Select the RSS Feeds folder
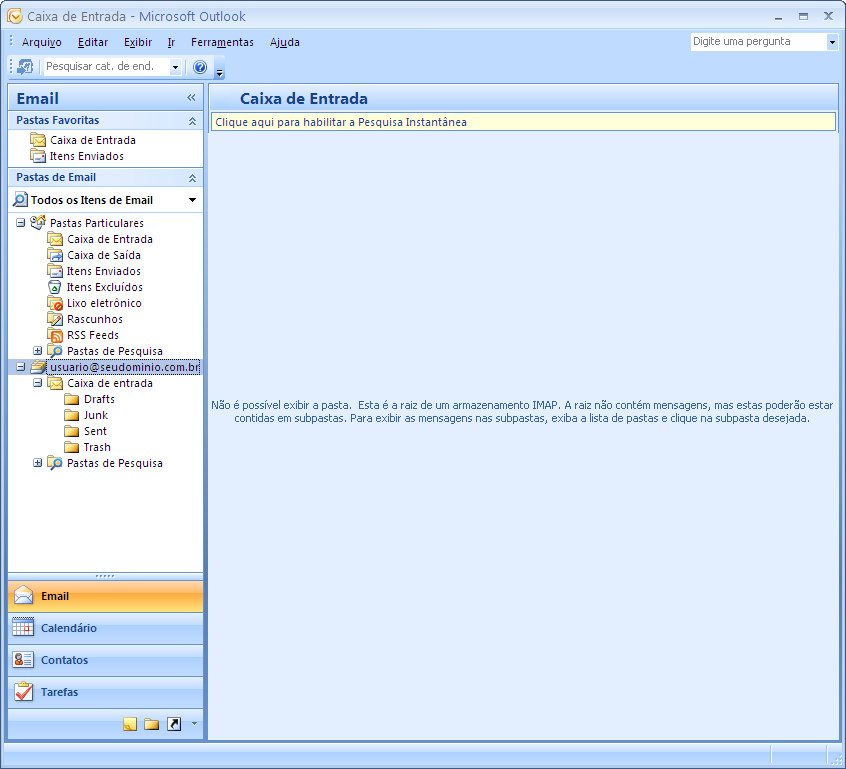The image size is (846, 769). (92, 335)
